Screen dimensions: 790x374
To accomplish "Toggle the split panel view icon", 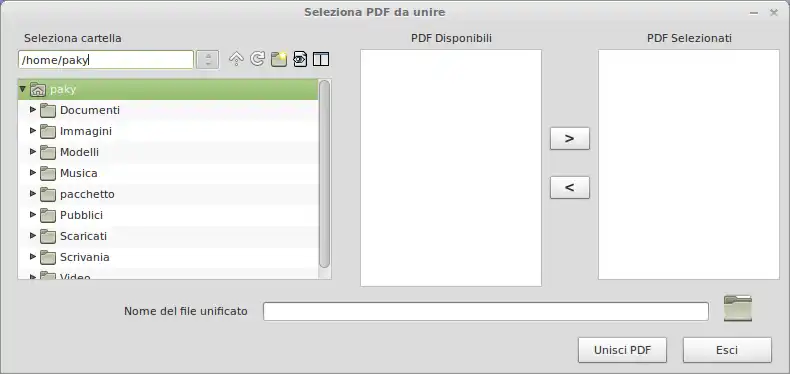I will (x=321, y=59).
